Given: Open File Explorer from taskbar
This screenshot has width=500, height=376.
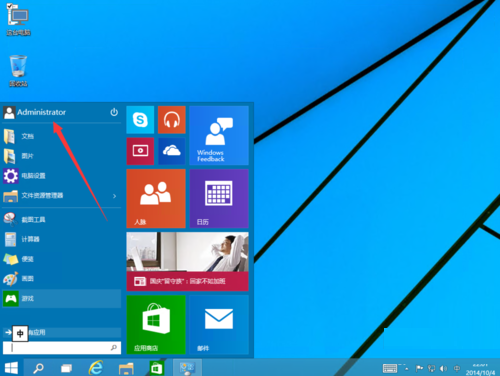Looking at the screenshot, I should [x=126, y=368].
